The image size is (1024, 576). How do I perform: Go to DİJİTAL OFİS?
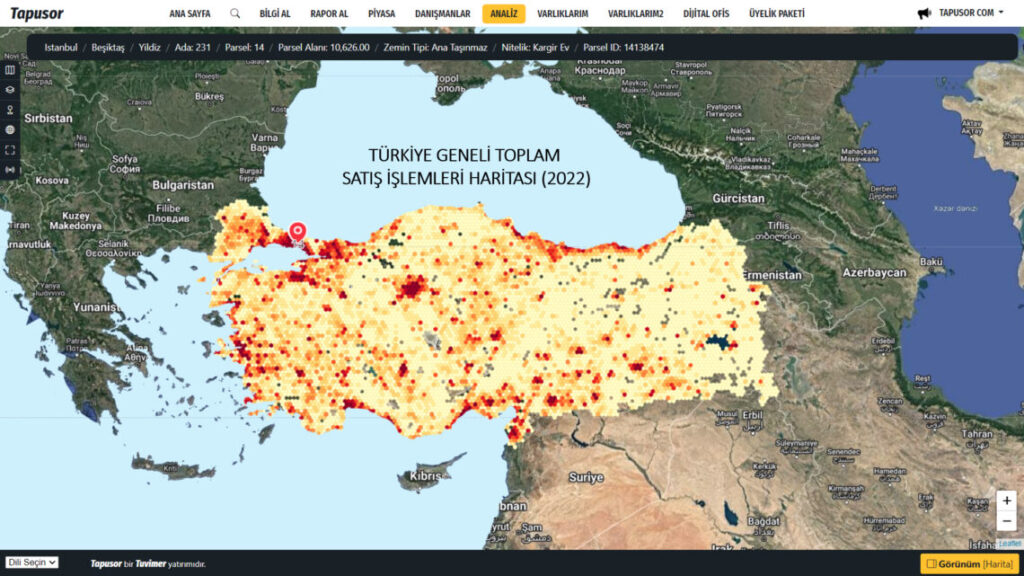[706, 14]
